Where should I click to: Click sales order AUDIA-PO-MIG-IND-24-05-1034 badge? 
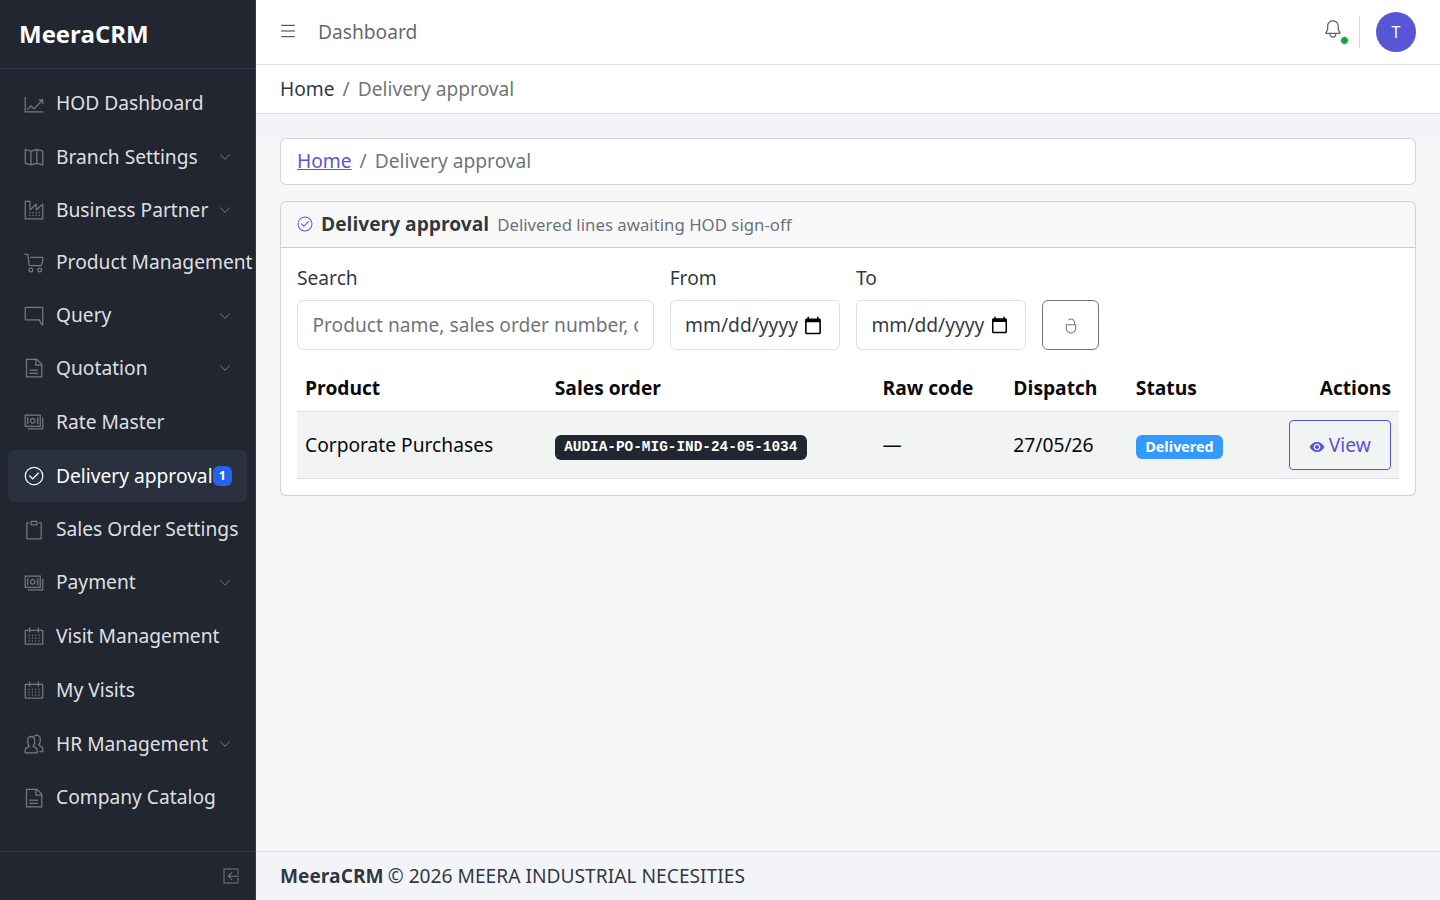681,447
